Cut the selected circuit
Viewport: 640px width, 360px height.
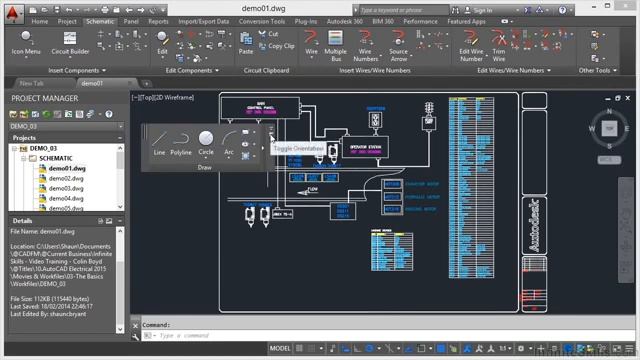tap(268, 34)
